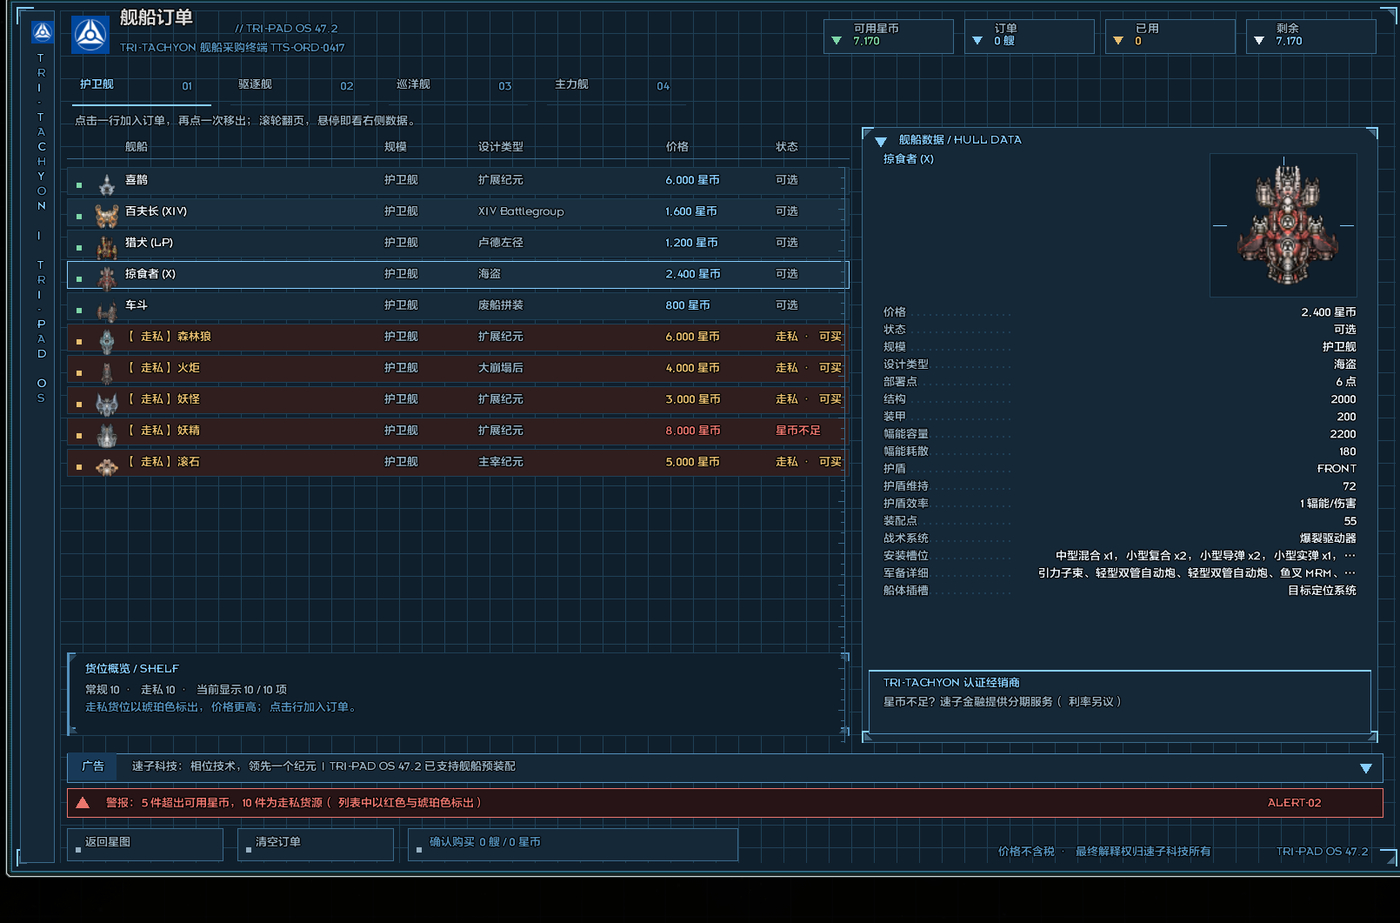The width and height of the screenshot is (1400, 923).
Task: Click the red warning triangle in the alert bar
Action: tap(83, 802)
